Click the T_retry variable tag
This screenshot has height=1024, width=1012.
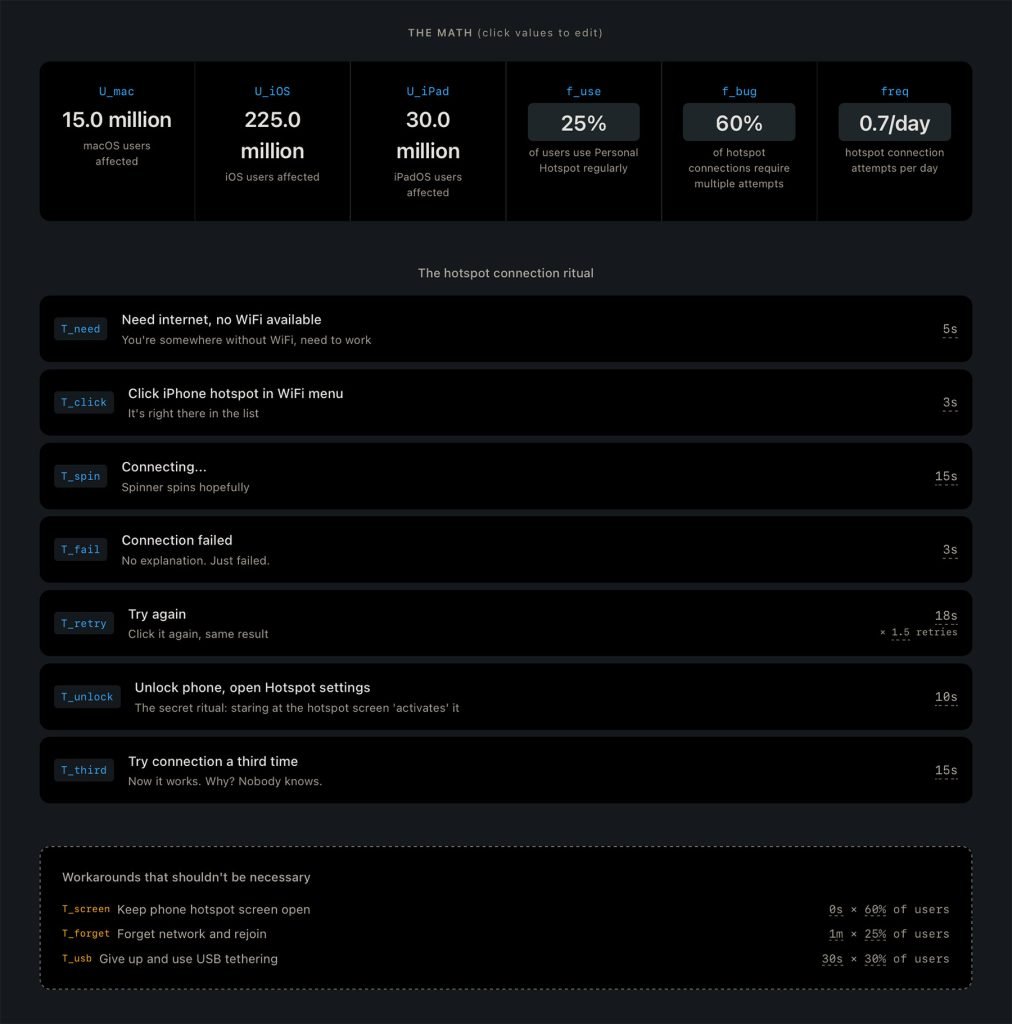[84, 623]
